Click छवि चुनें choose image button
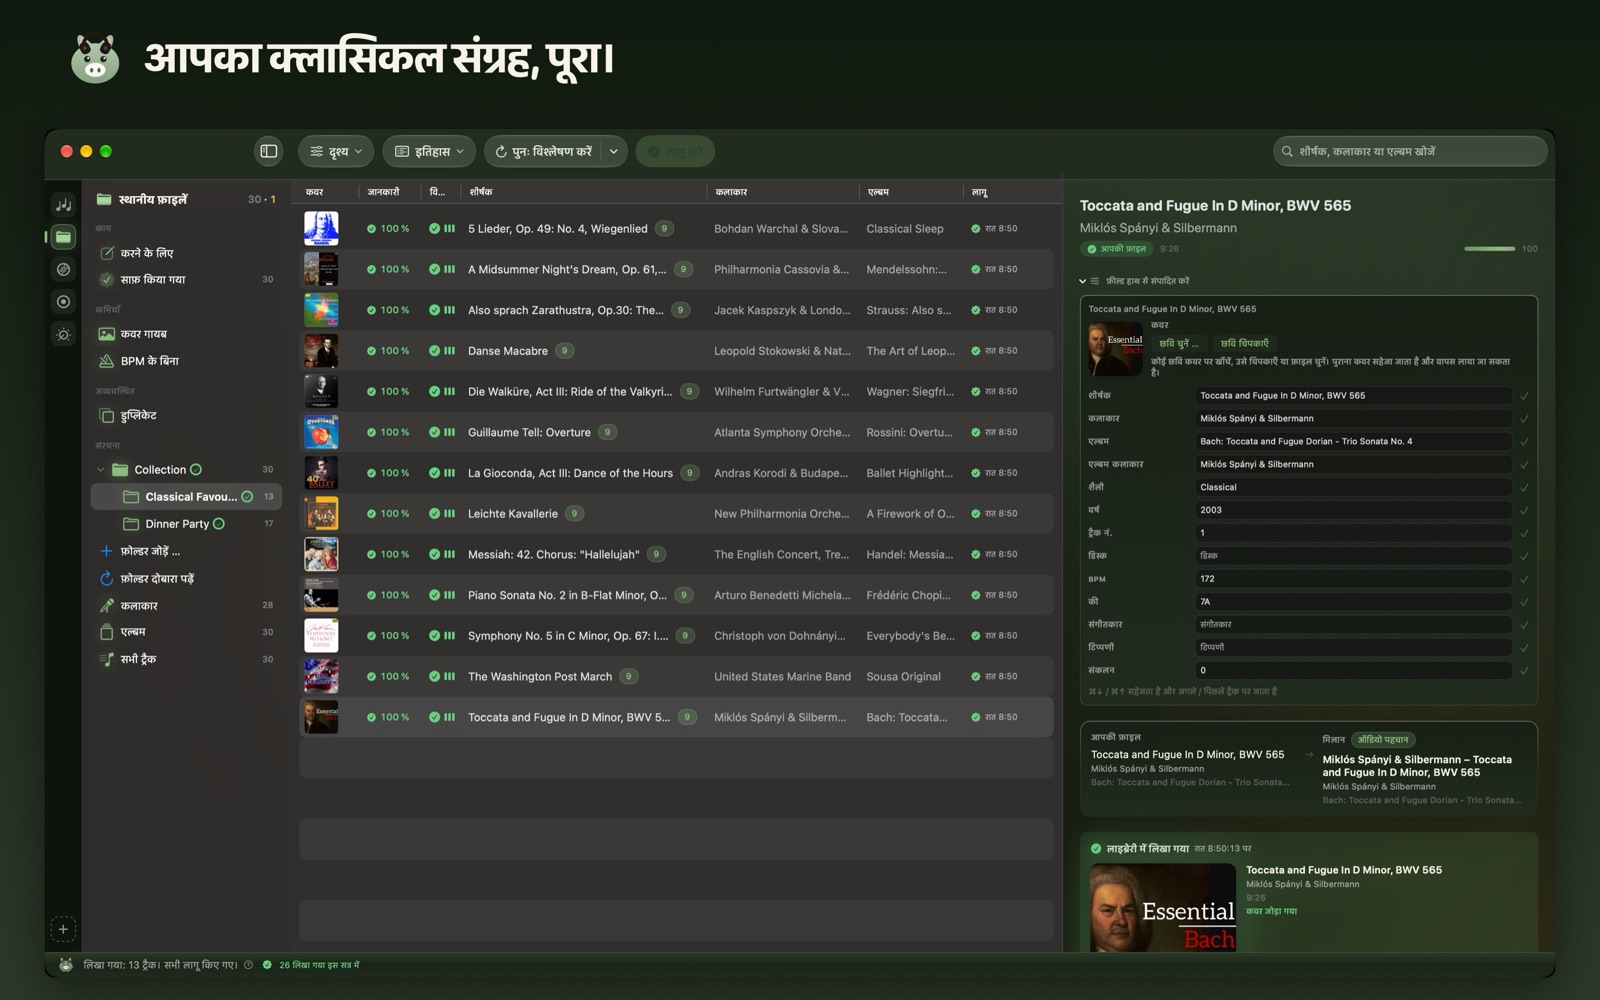This screenshot has width=1600, height=1000. (1179, 343)
